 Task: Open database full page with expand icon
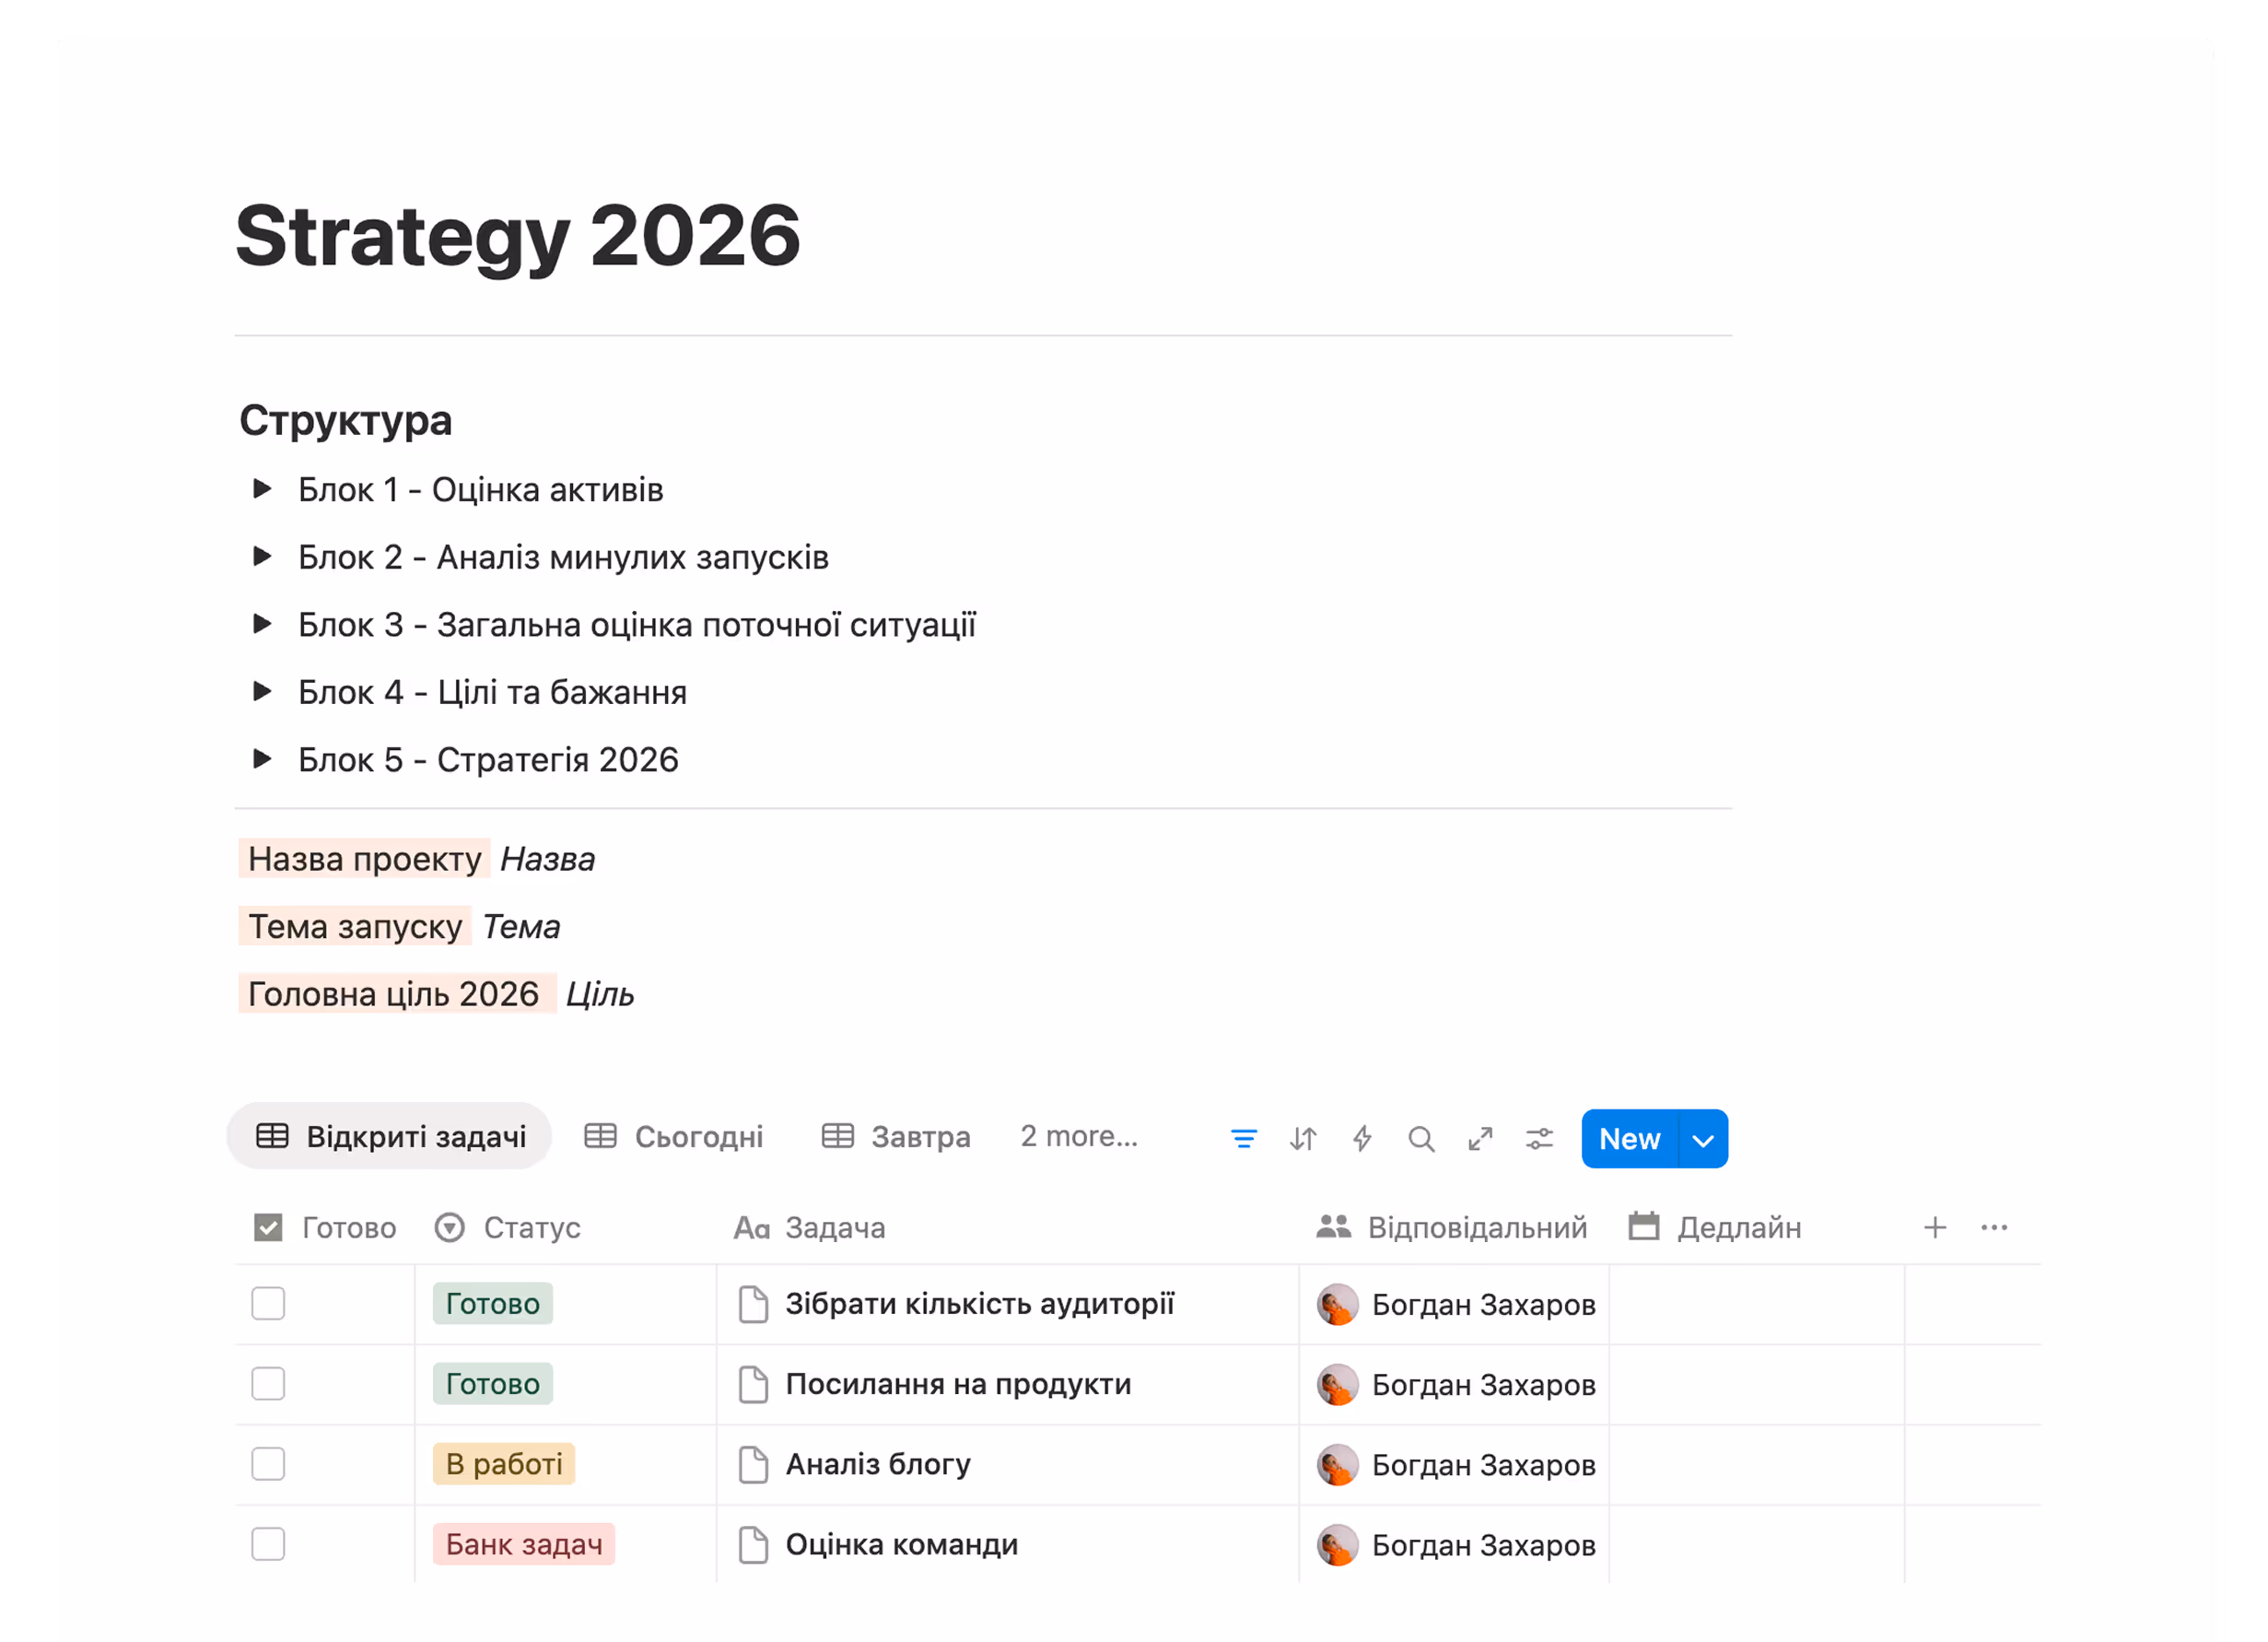point(1480,1138)
